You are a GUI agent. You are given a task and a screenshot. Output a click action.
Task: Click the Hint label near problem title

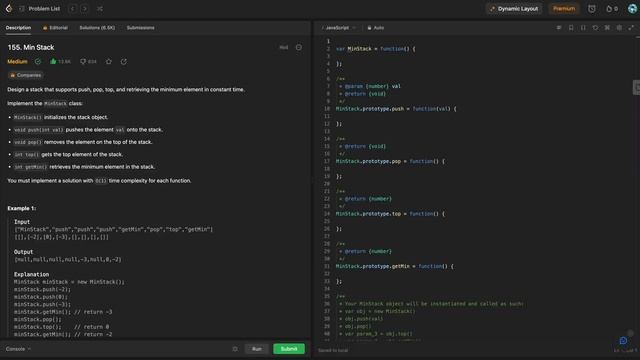pyautogui.click(x=284, y=47)
